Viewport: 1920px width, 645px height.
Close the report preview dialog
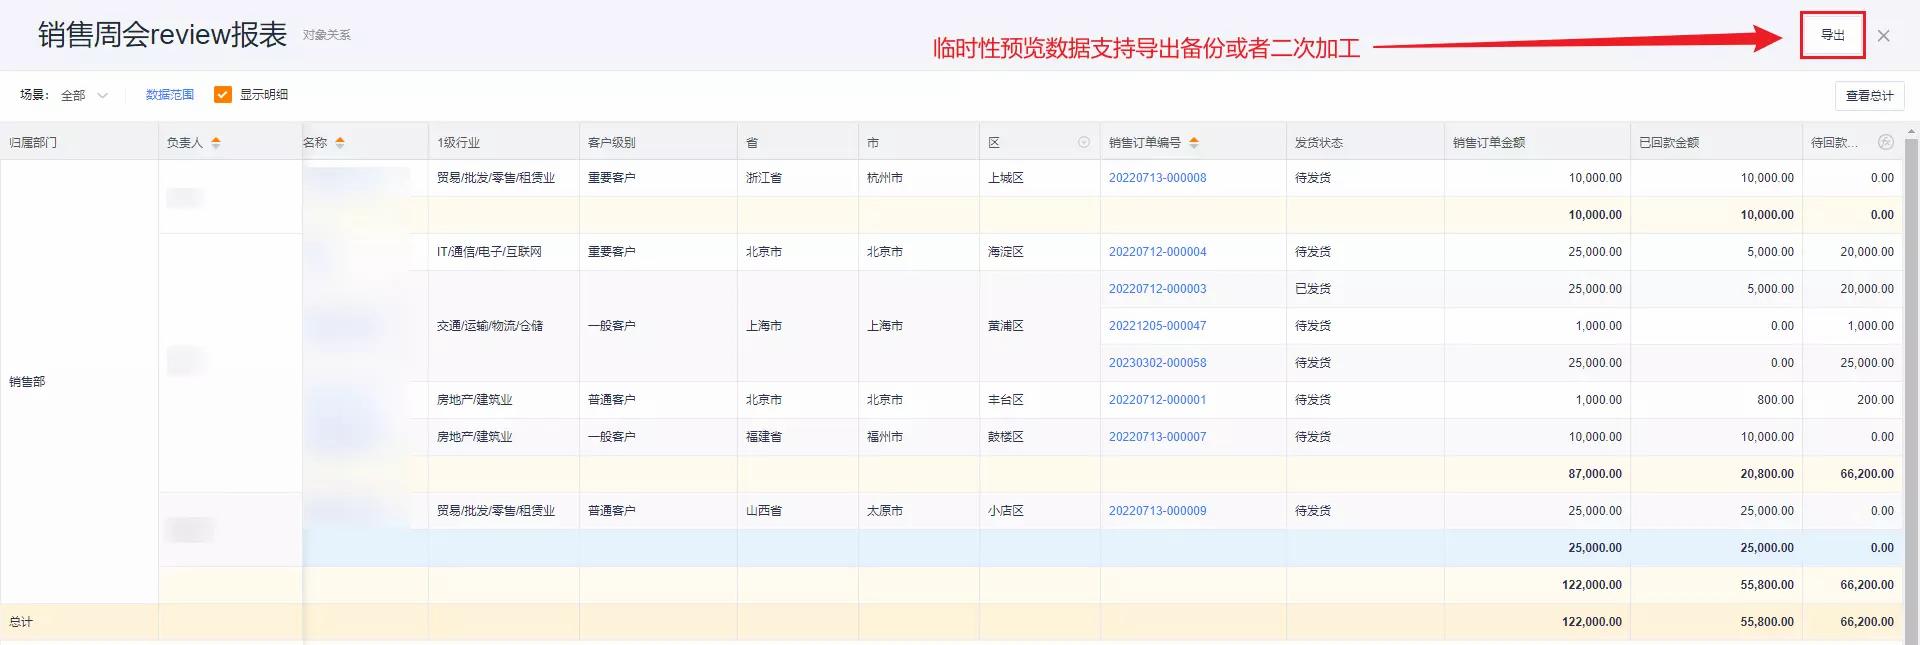pos(1883,36)
